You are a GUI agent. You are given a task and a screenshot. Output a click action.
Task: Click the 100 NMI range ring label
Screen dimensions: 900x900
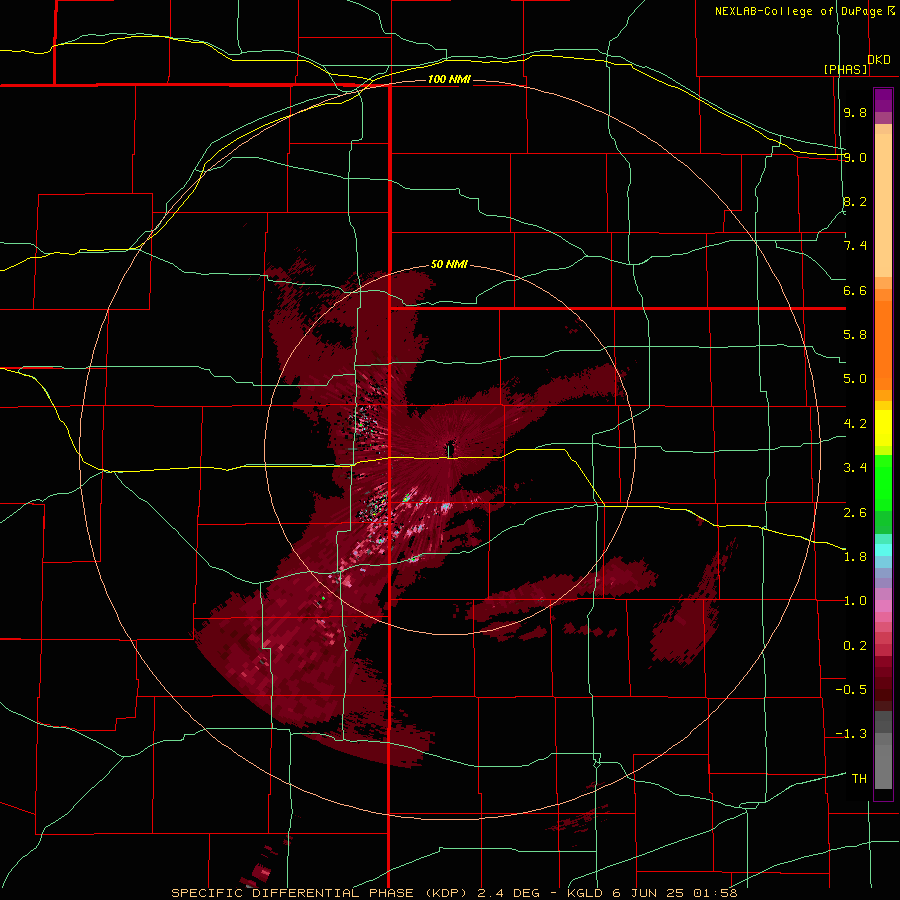click(449, 79)
